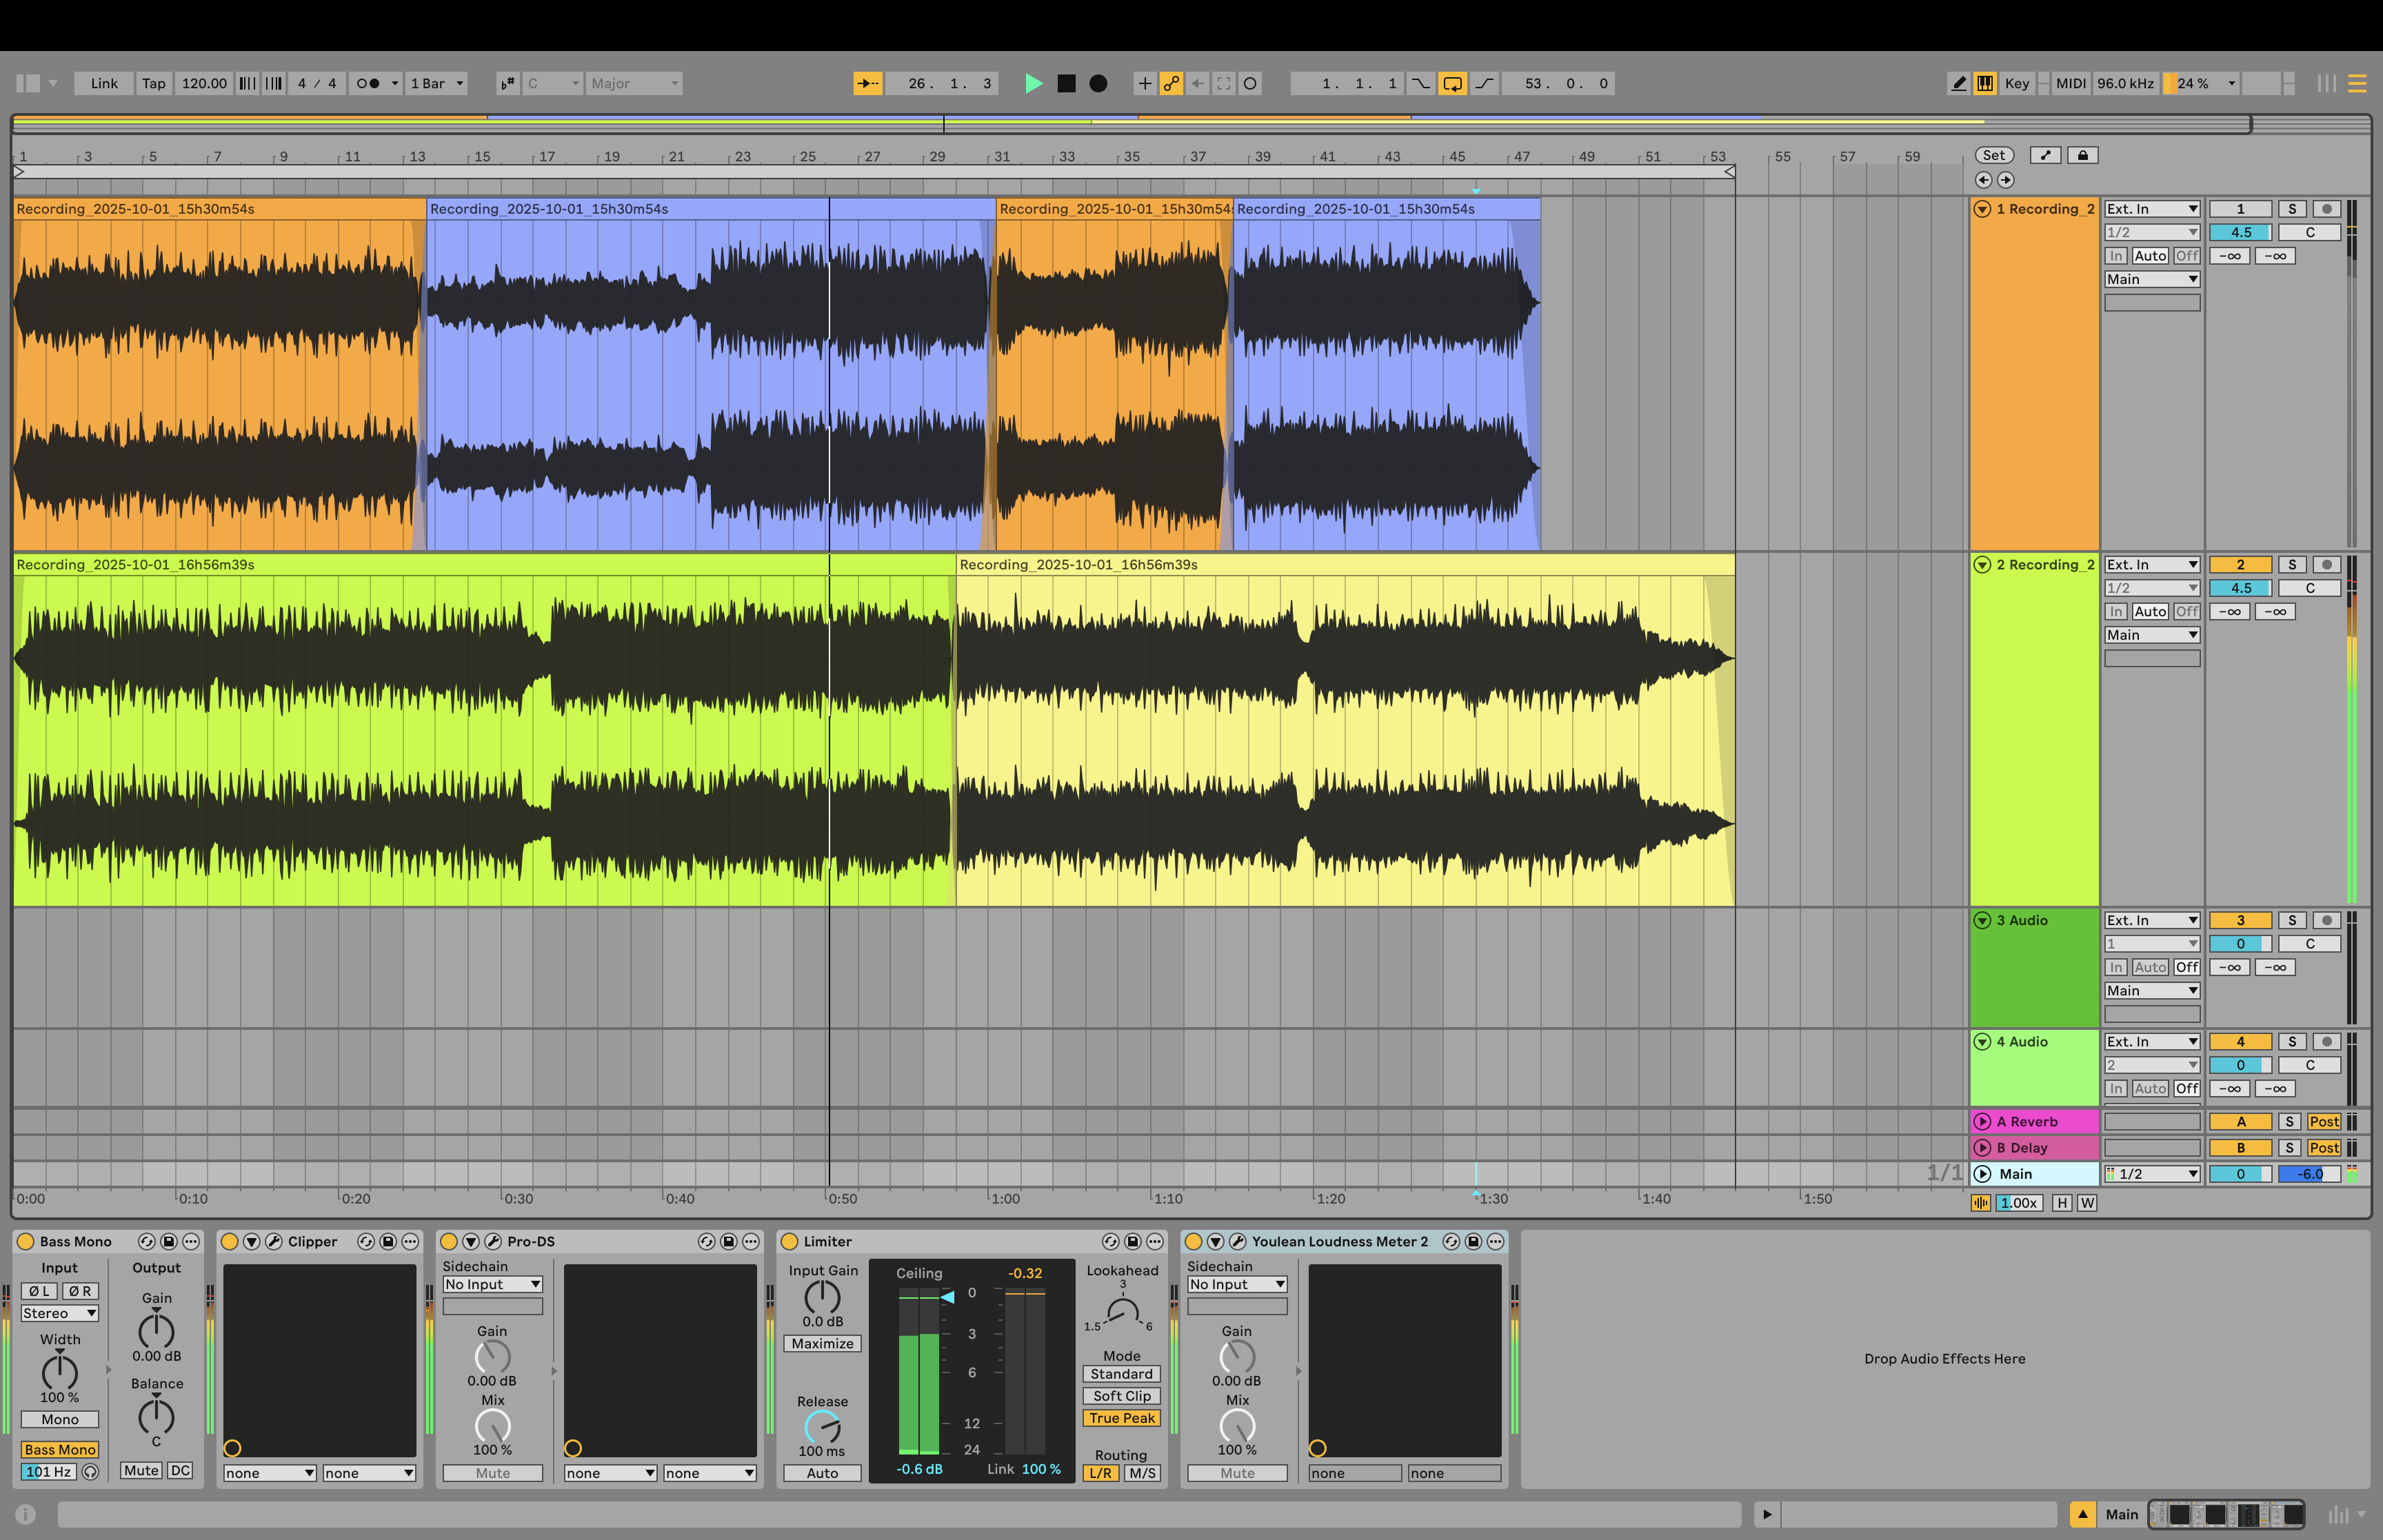Jump to the previous locator arrow
2383x1540 pixels.
click(x=1984, y=180)
